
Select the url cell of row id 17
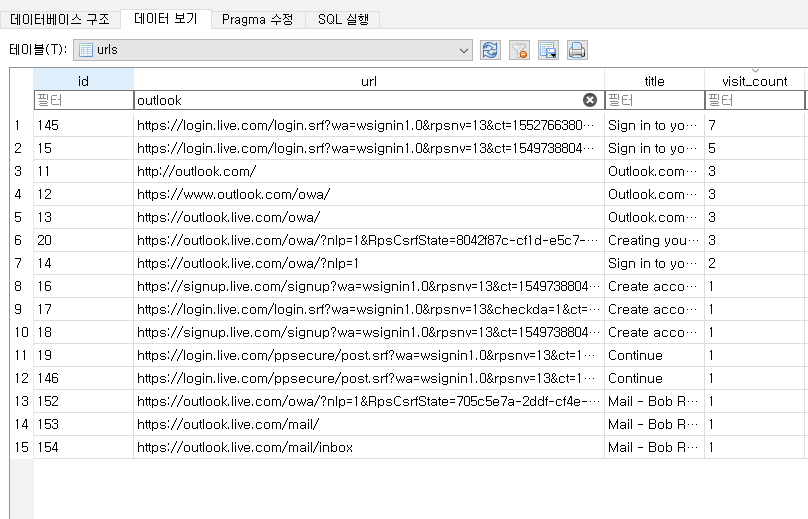click(369, 309)
